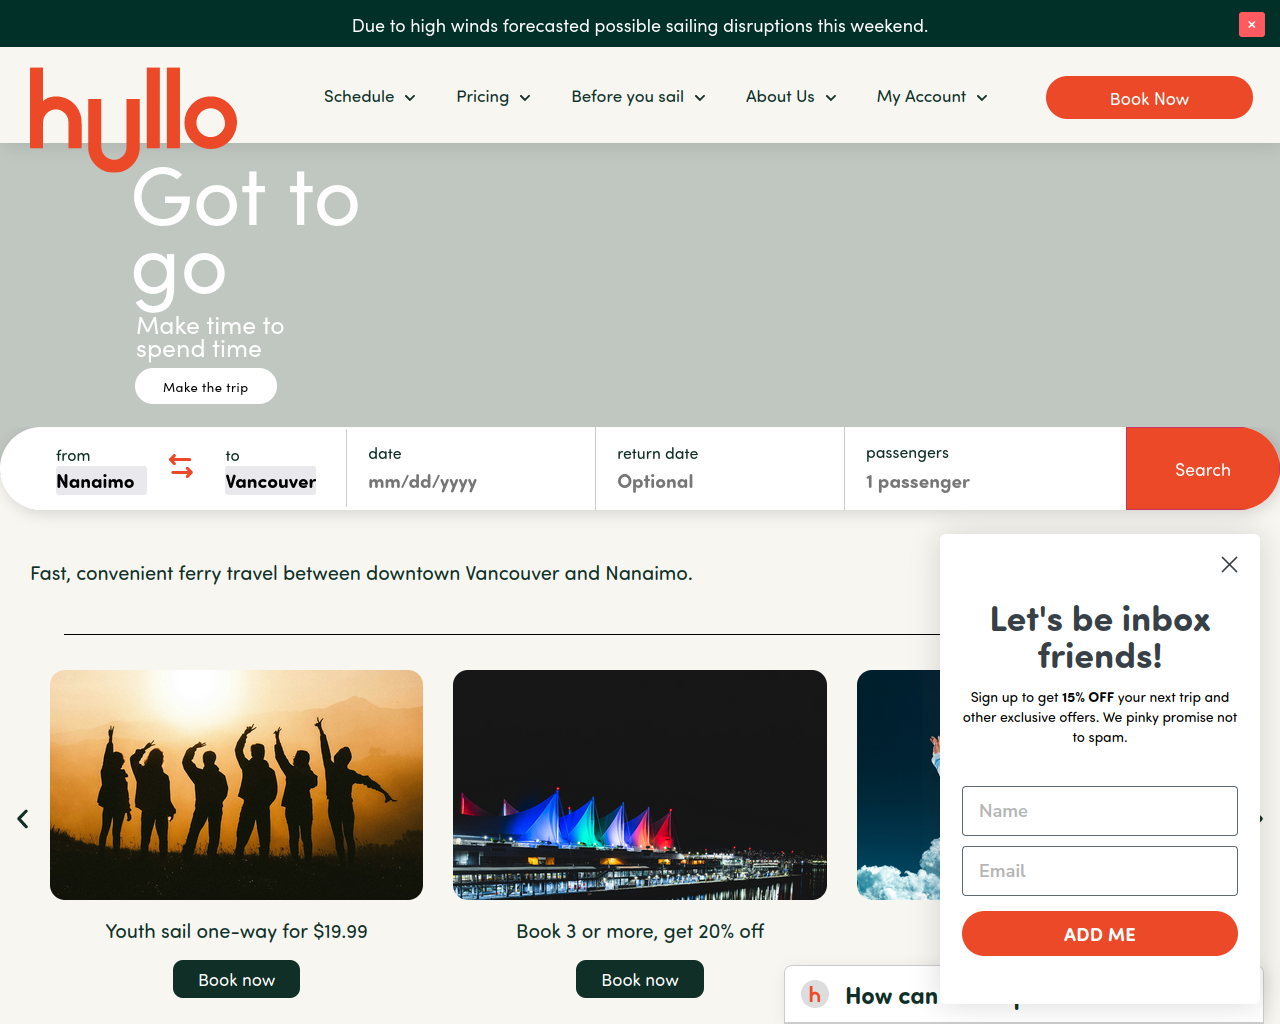The image size is (1280, 1024).
Task: Go to the previous carousel slide
Action: pyautogui.click(x=23, y=819)
